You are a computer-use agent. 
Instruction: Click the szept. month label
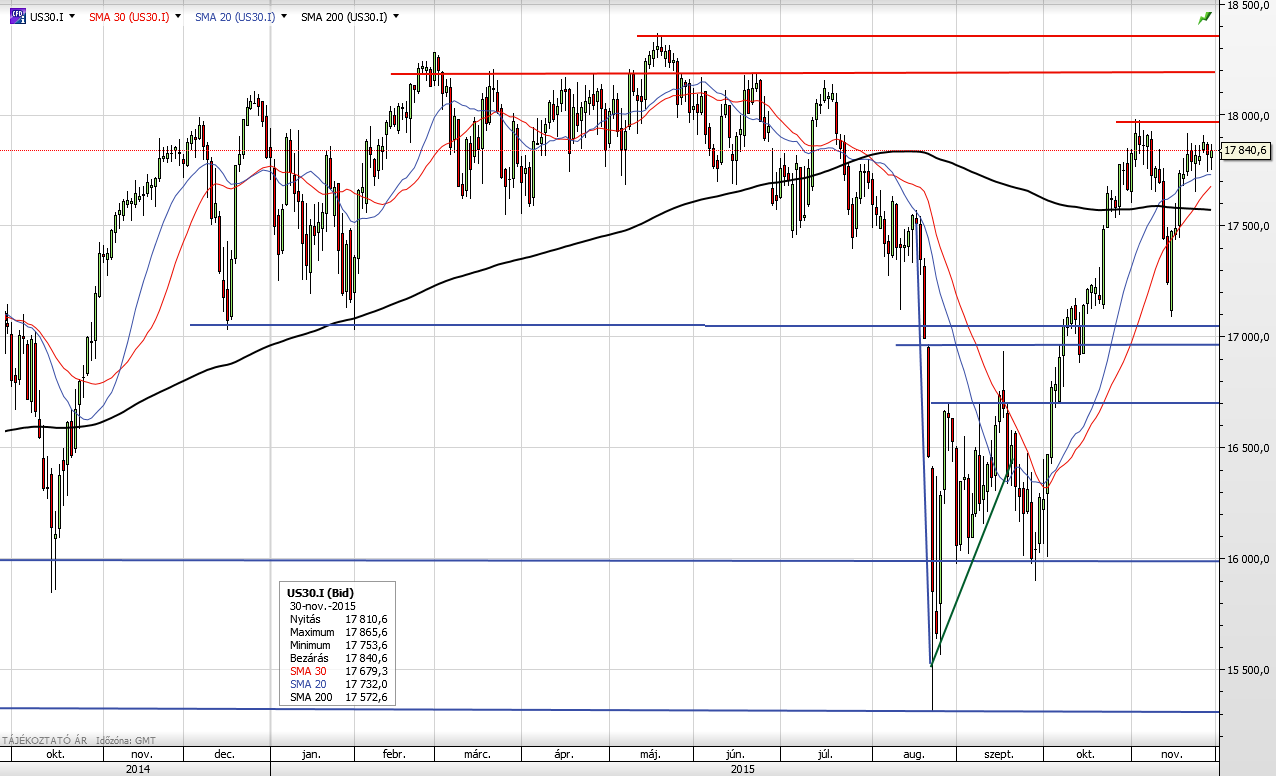tap(999, 753)
